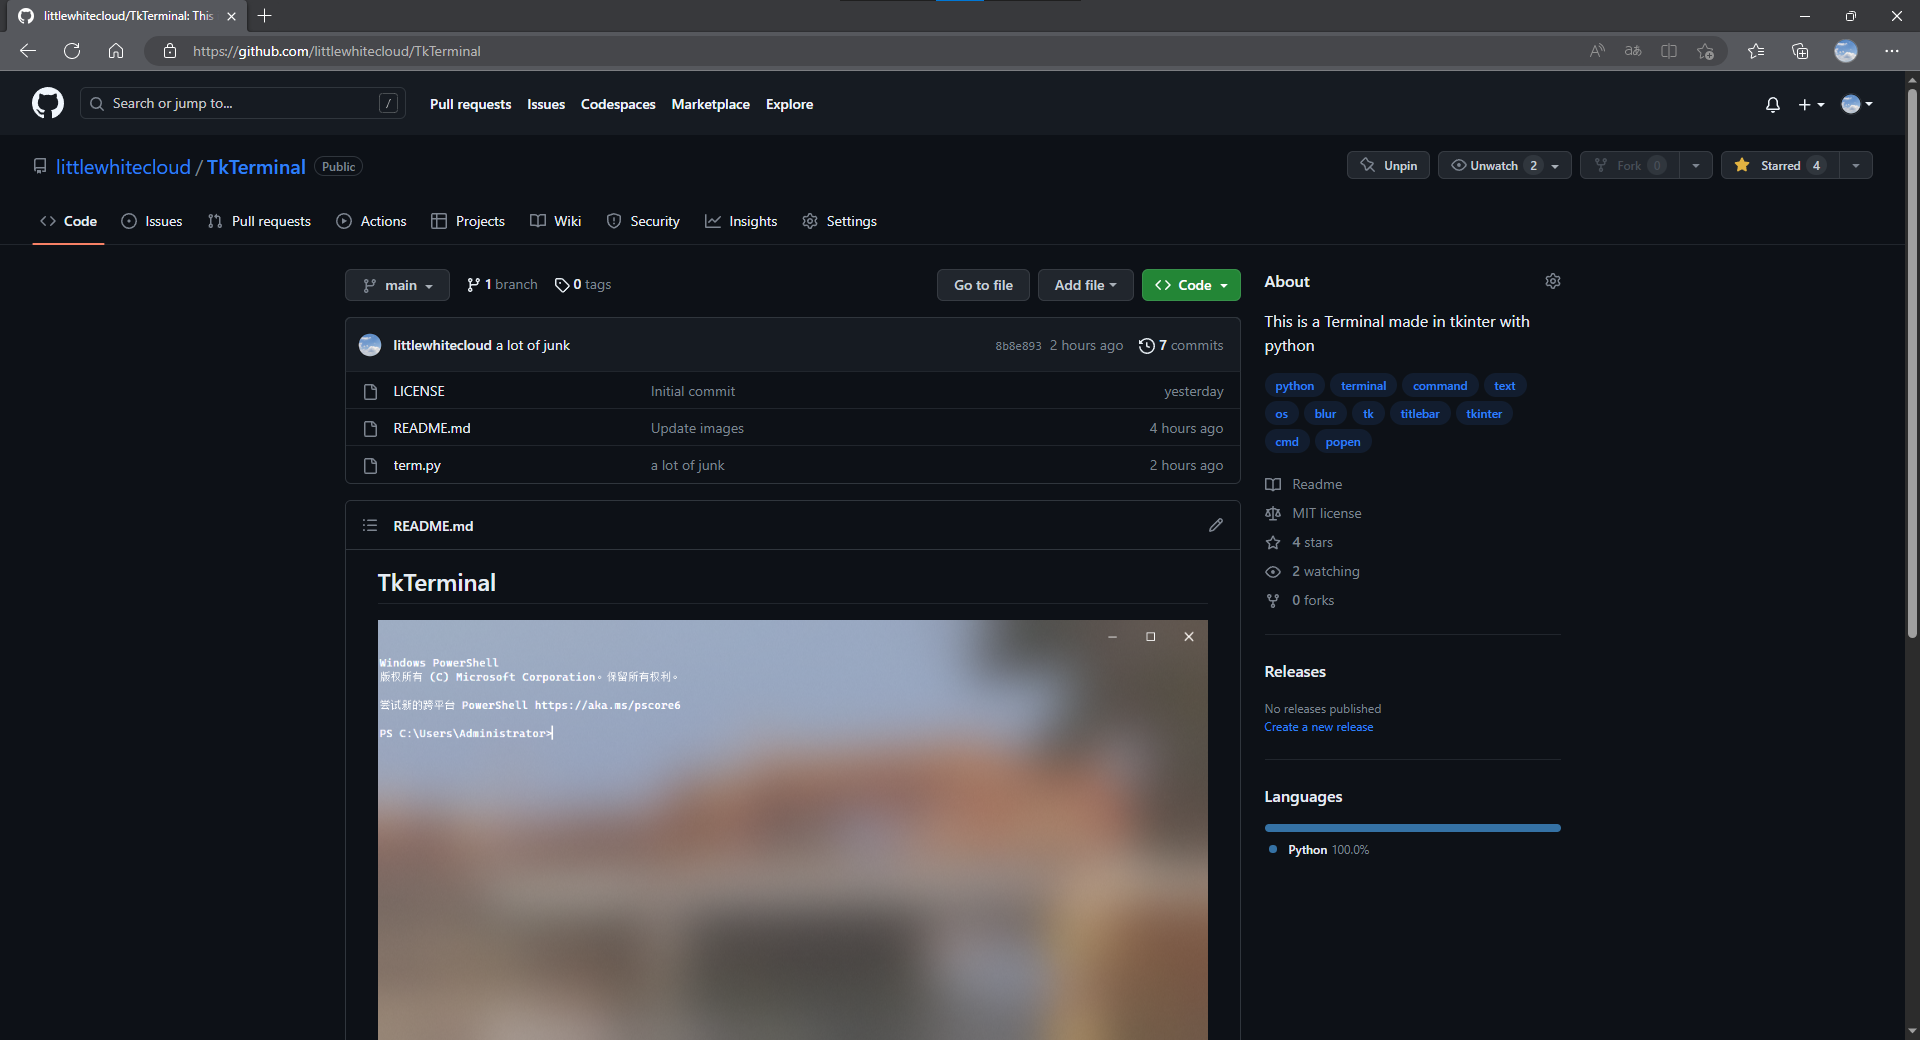The height and width of the screenshot is (1040, 1920).
Task: Open the README table of contents icon
Action: pyautogui.click(x=369, y=525)
